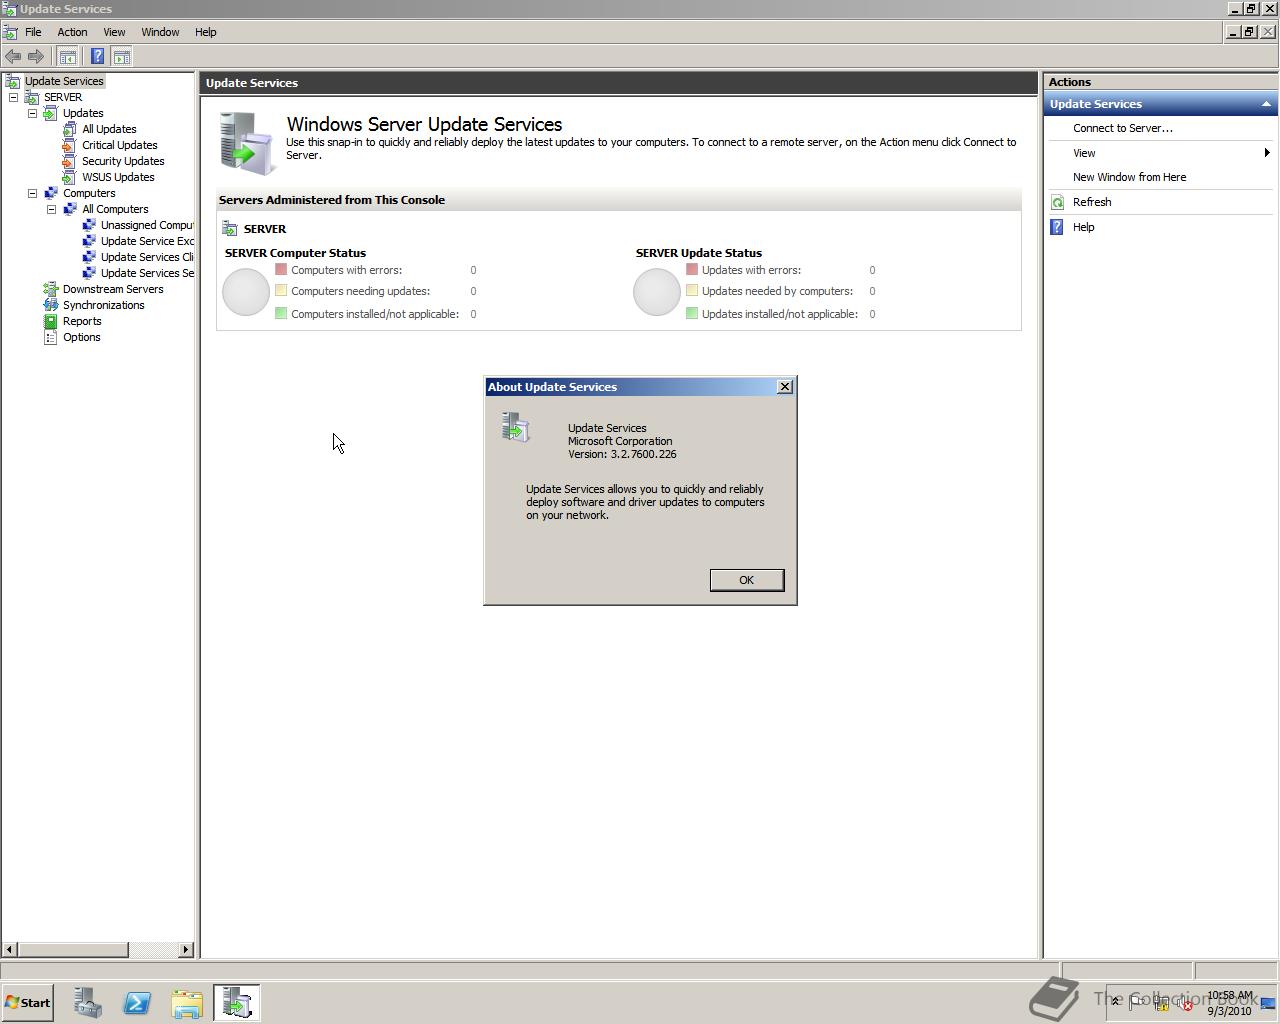The width and height of the screenshot is (1280, 1024).
Task: Select the All Updates node icon
Action: tap(70, 129)
